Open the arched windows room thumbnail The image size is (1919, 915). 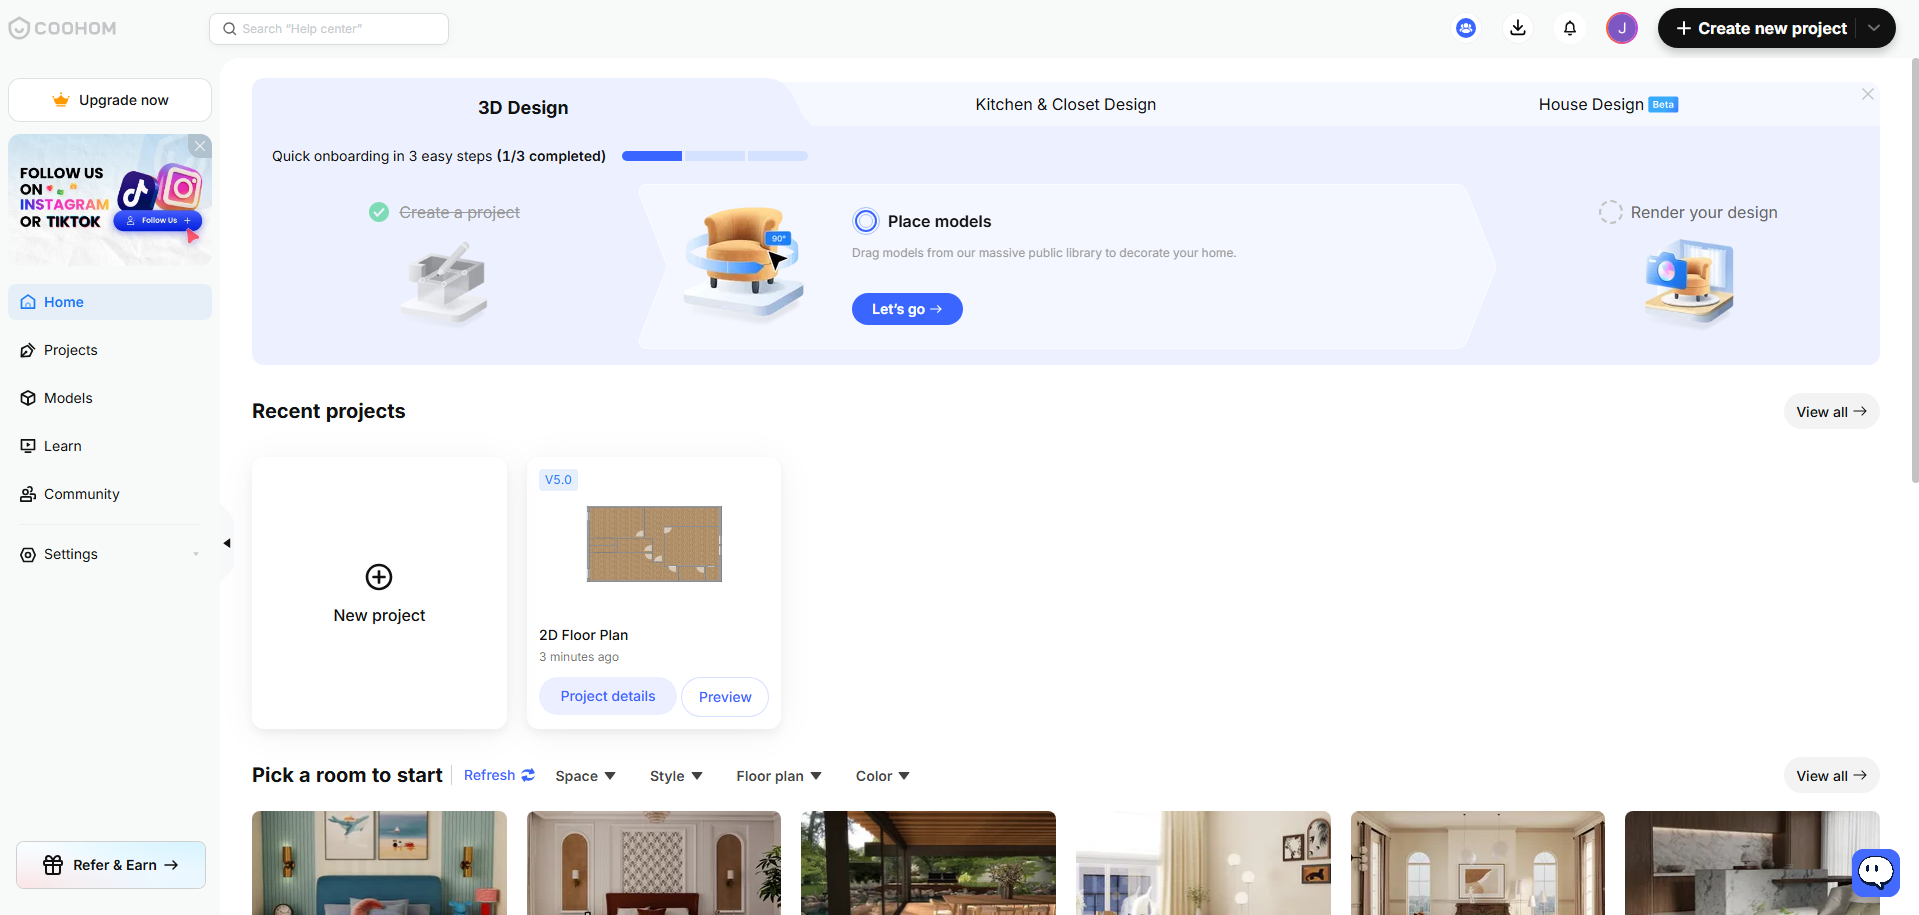(1478, 863)
